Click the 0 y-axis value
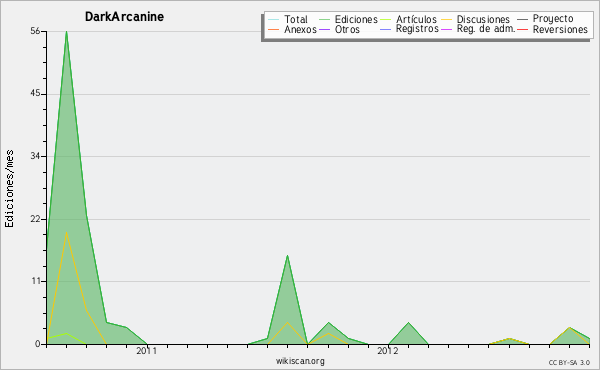600x370 pixels. pos(38,344)
